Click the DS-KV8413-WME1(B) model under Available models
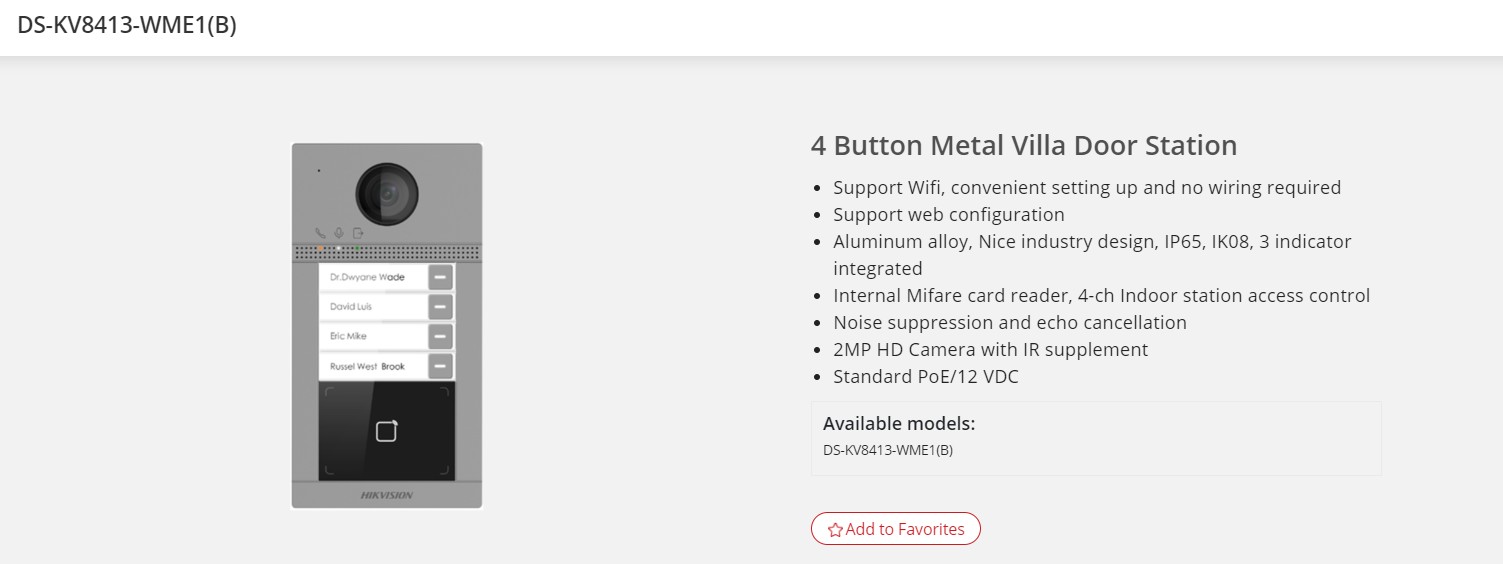 point(888,450)
